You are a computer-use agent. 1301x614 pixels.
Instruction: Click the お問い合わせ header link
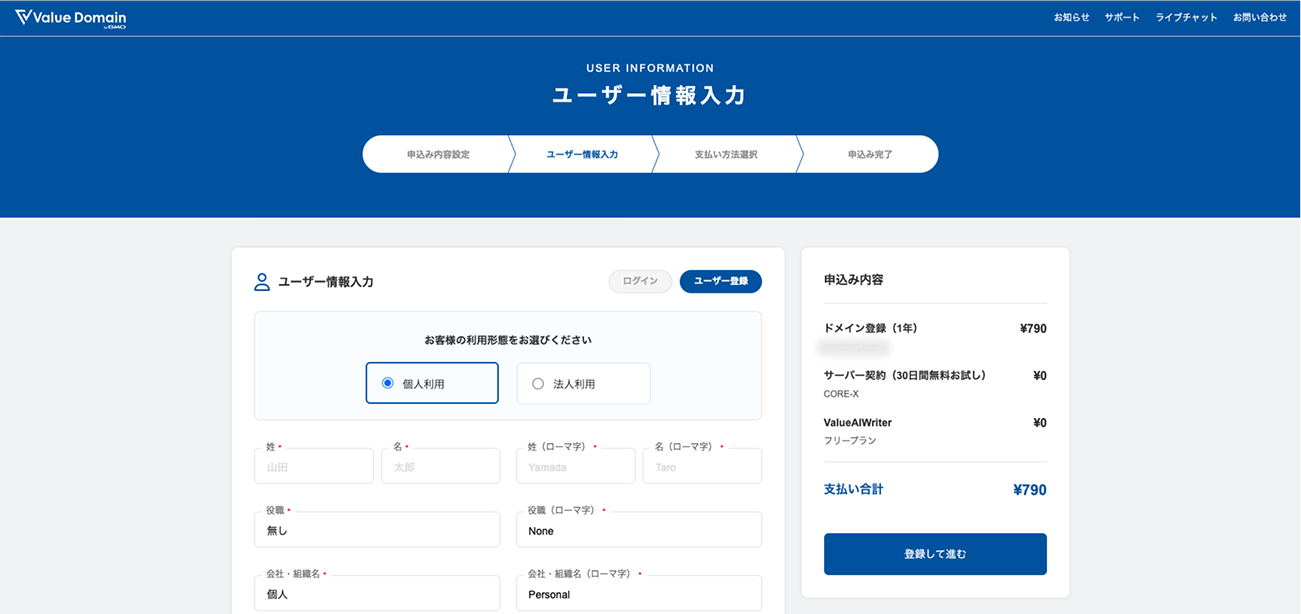coord(1259,18)
